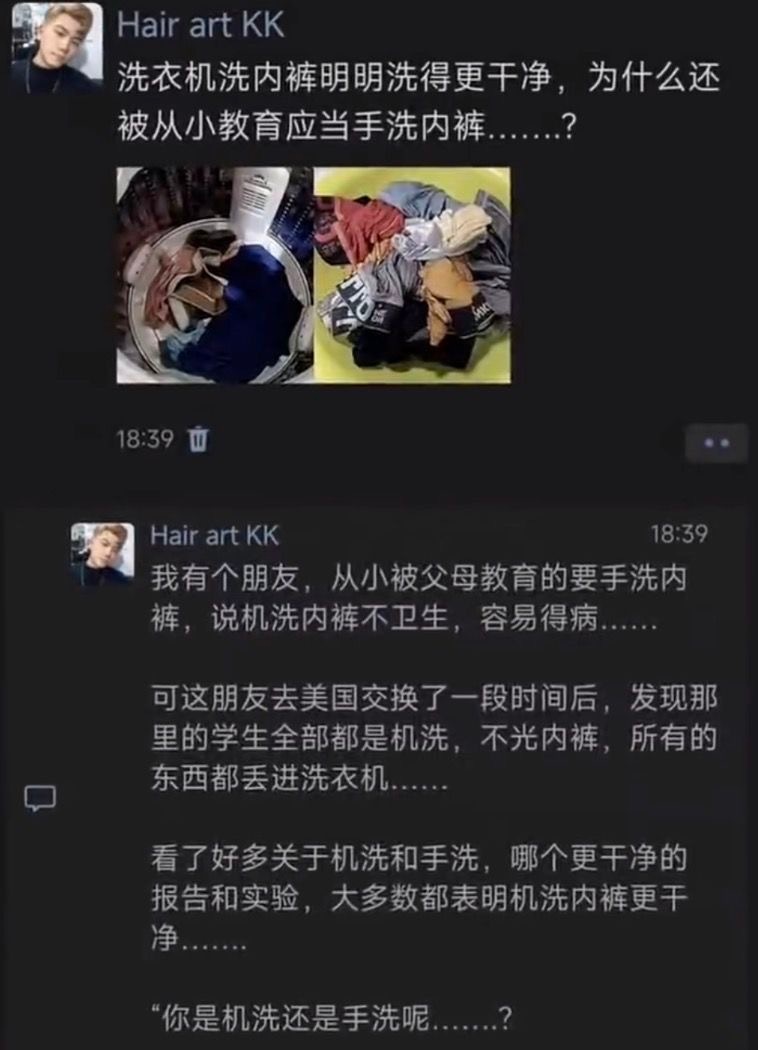Tap the question 你是机洗还是手洗呢
This screenshot has width=758, height=1050.
[332, 1017]
